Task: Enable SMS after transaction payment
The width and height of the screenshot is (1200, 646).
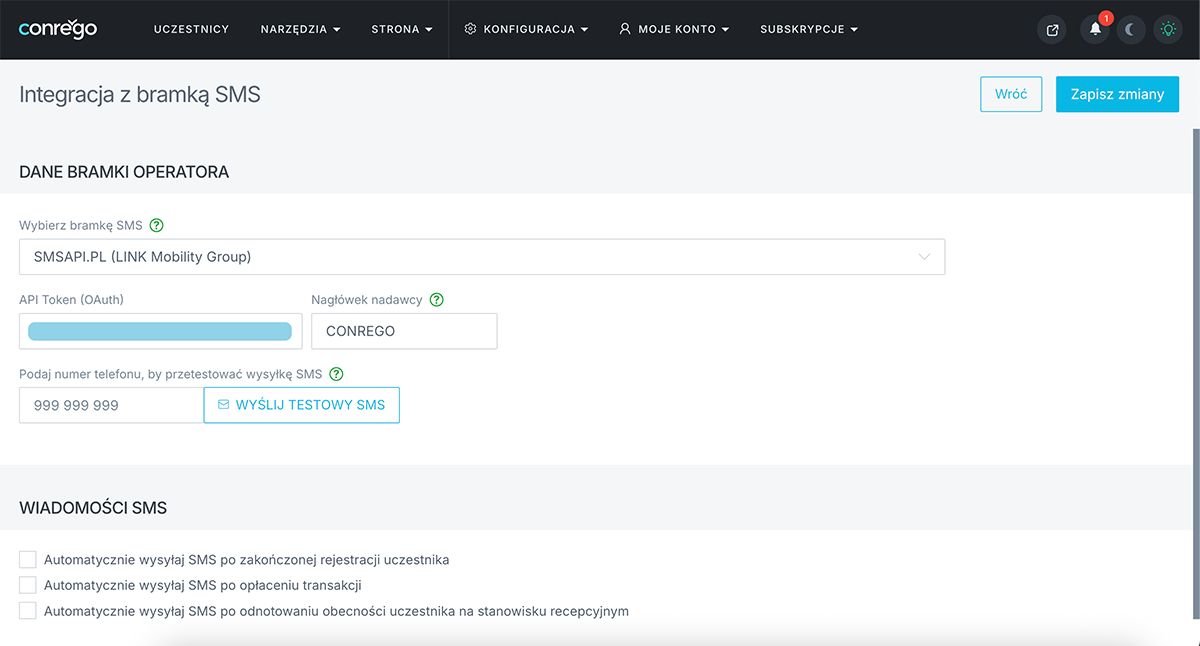Action: 28,585
